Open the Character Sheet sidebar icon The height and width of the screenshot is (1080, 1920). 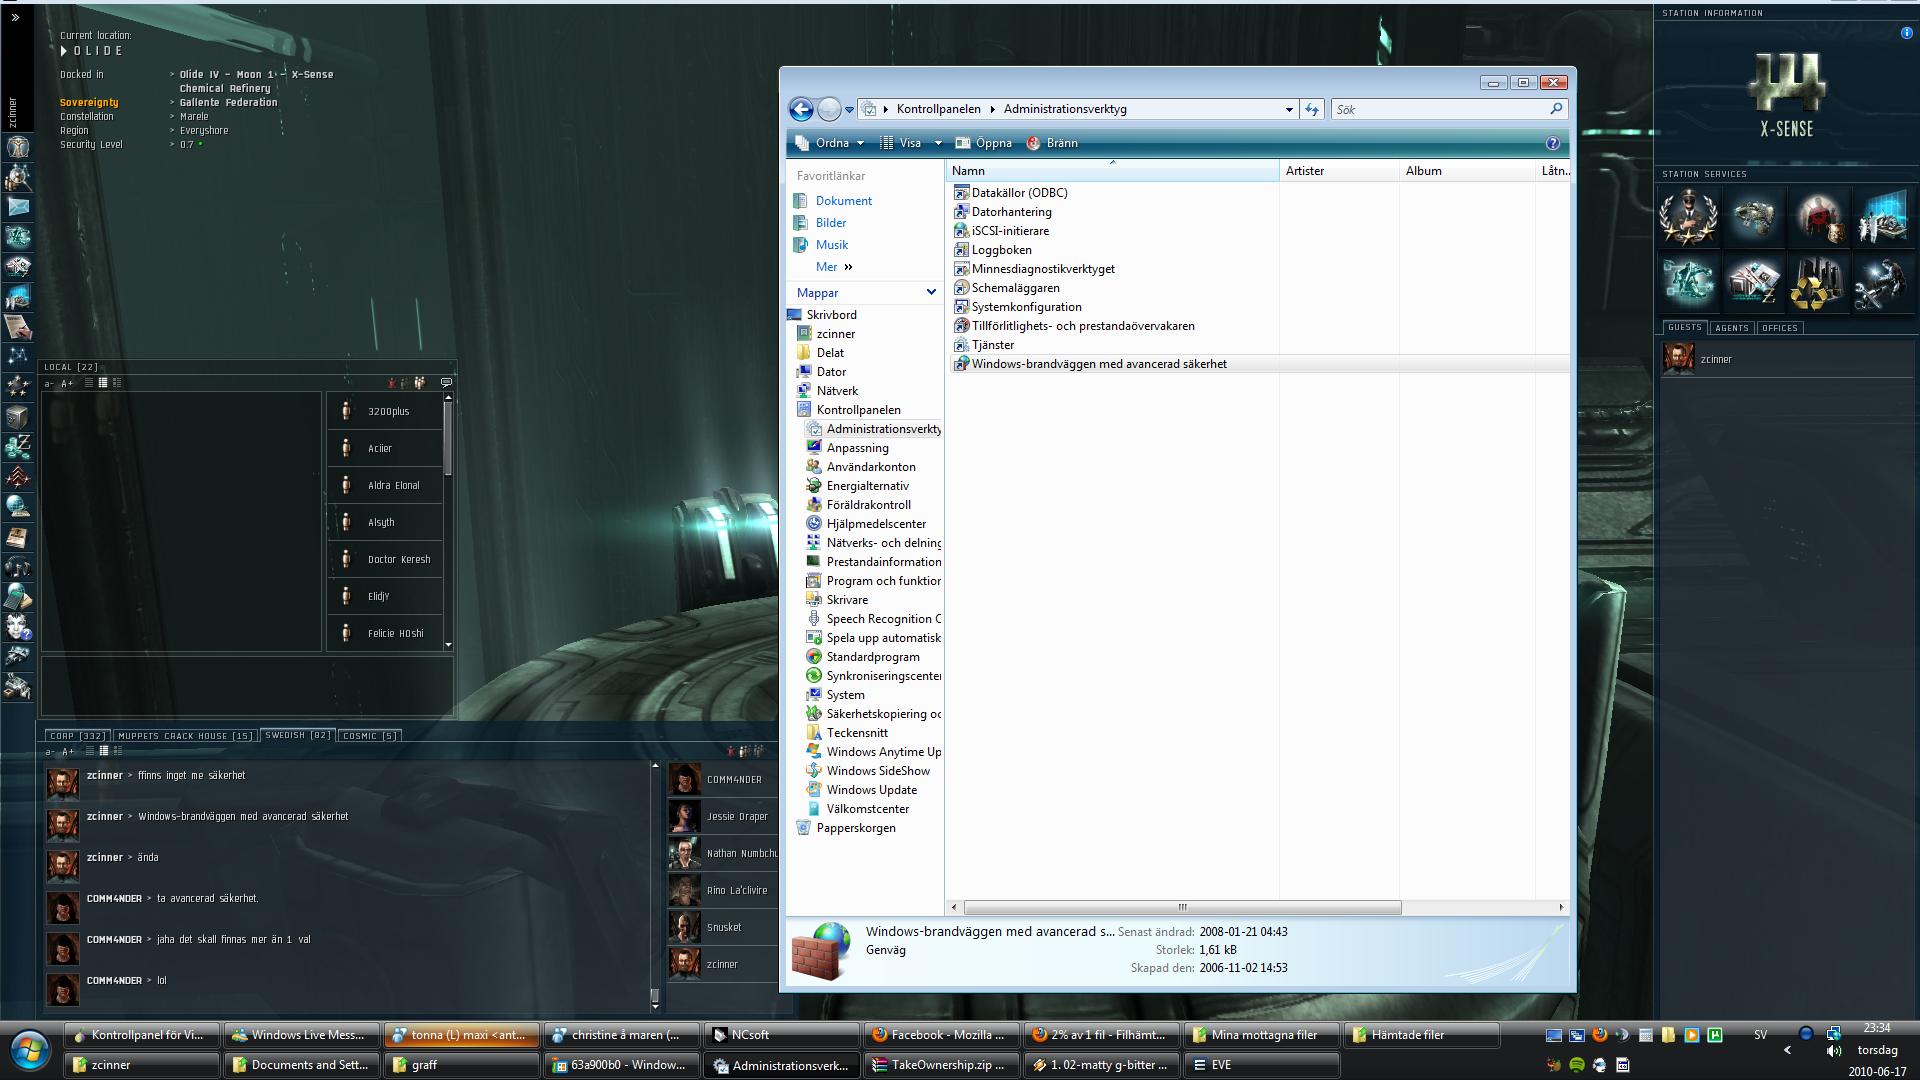point(18,147)
